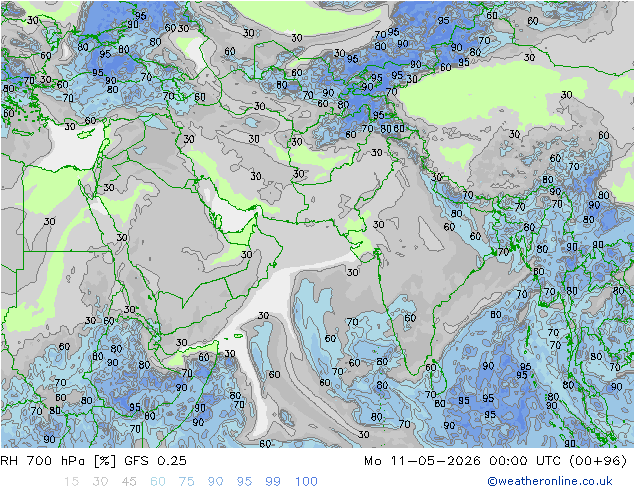Click the legend value 95 in the color scale
634x490 pixels.
pos(244,481)
